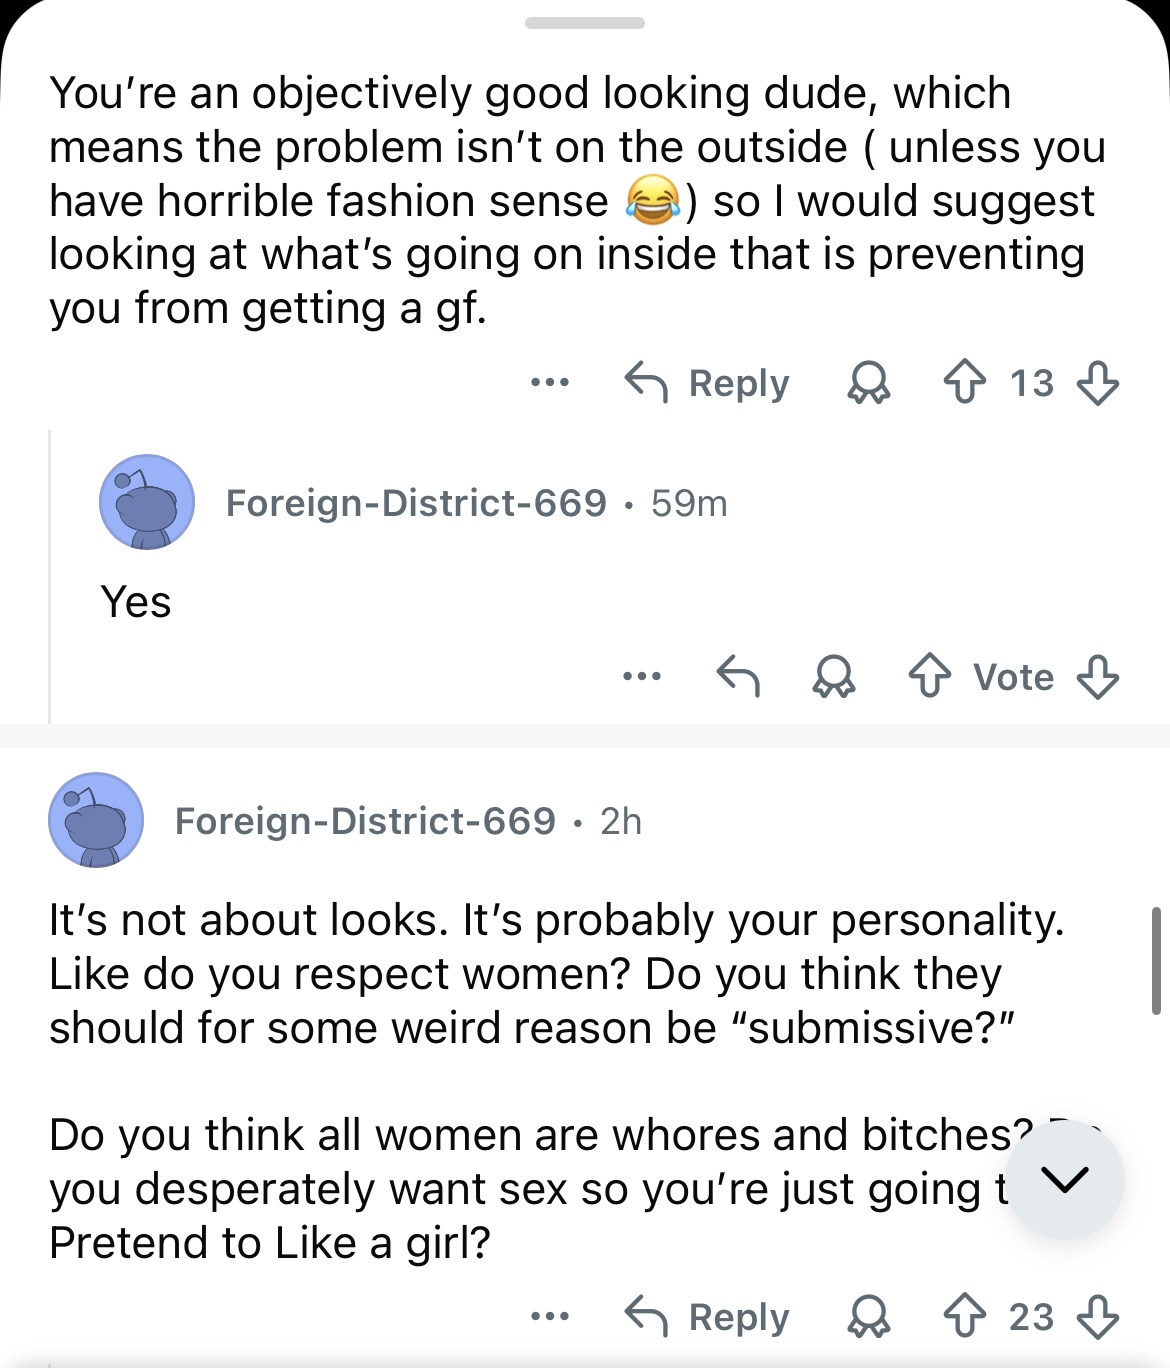Open Foreign-District-669 profile from 59m reply
The image size is (1170, 1368).
click(416, 503)
